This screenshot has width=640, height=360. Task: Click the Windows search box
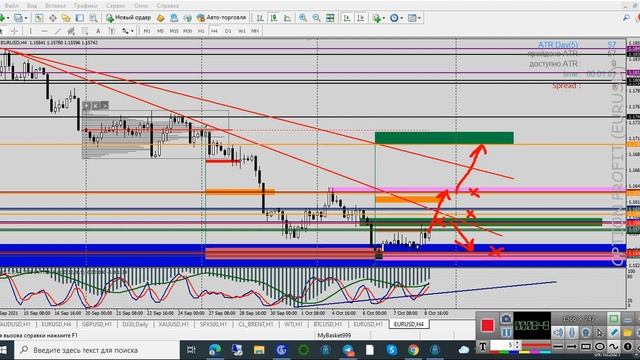[x=97, y=350]
